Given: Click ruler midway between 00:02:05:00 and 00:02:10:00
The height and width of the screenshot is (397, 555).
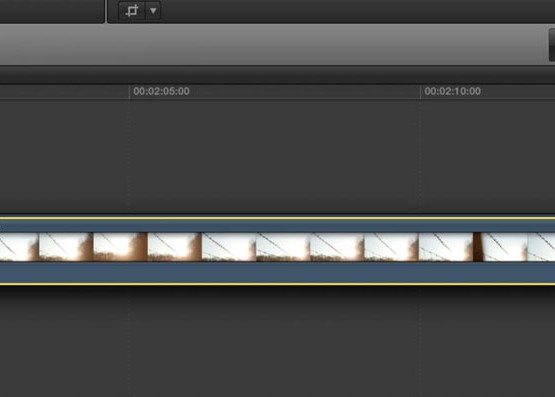Looking at the screenshot, I should point(275,92).
